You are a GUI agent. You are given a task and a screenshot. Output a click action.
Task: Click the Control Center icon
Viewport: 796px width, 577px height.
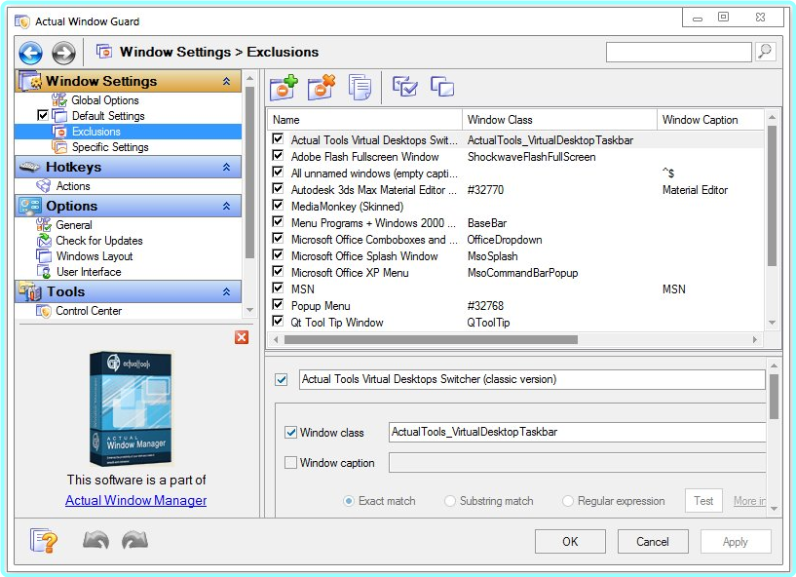44,311
